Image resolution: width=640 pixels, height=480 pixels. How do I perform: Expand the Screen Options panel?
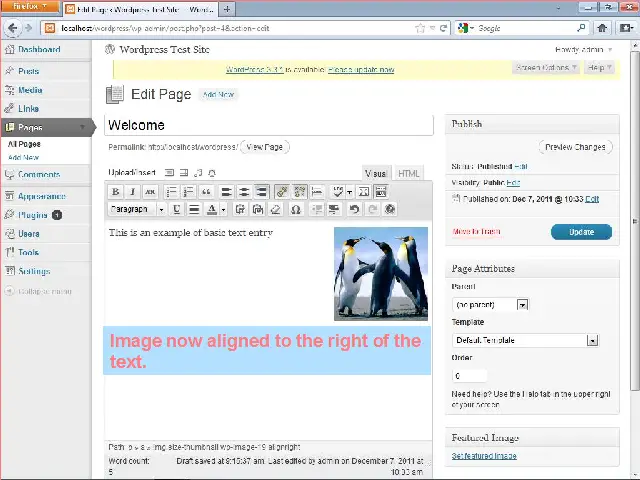(546, 67)
